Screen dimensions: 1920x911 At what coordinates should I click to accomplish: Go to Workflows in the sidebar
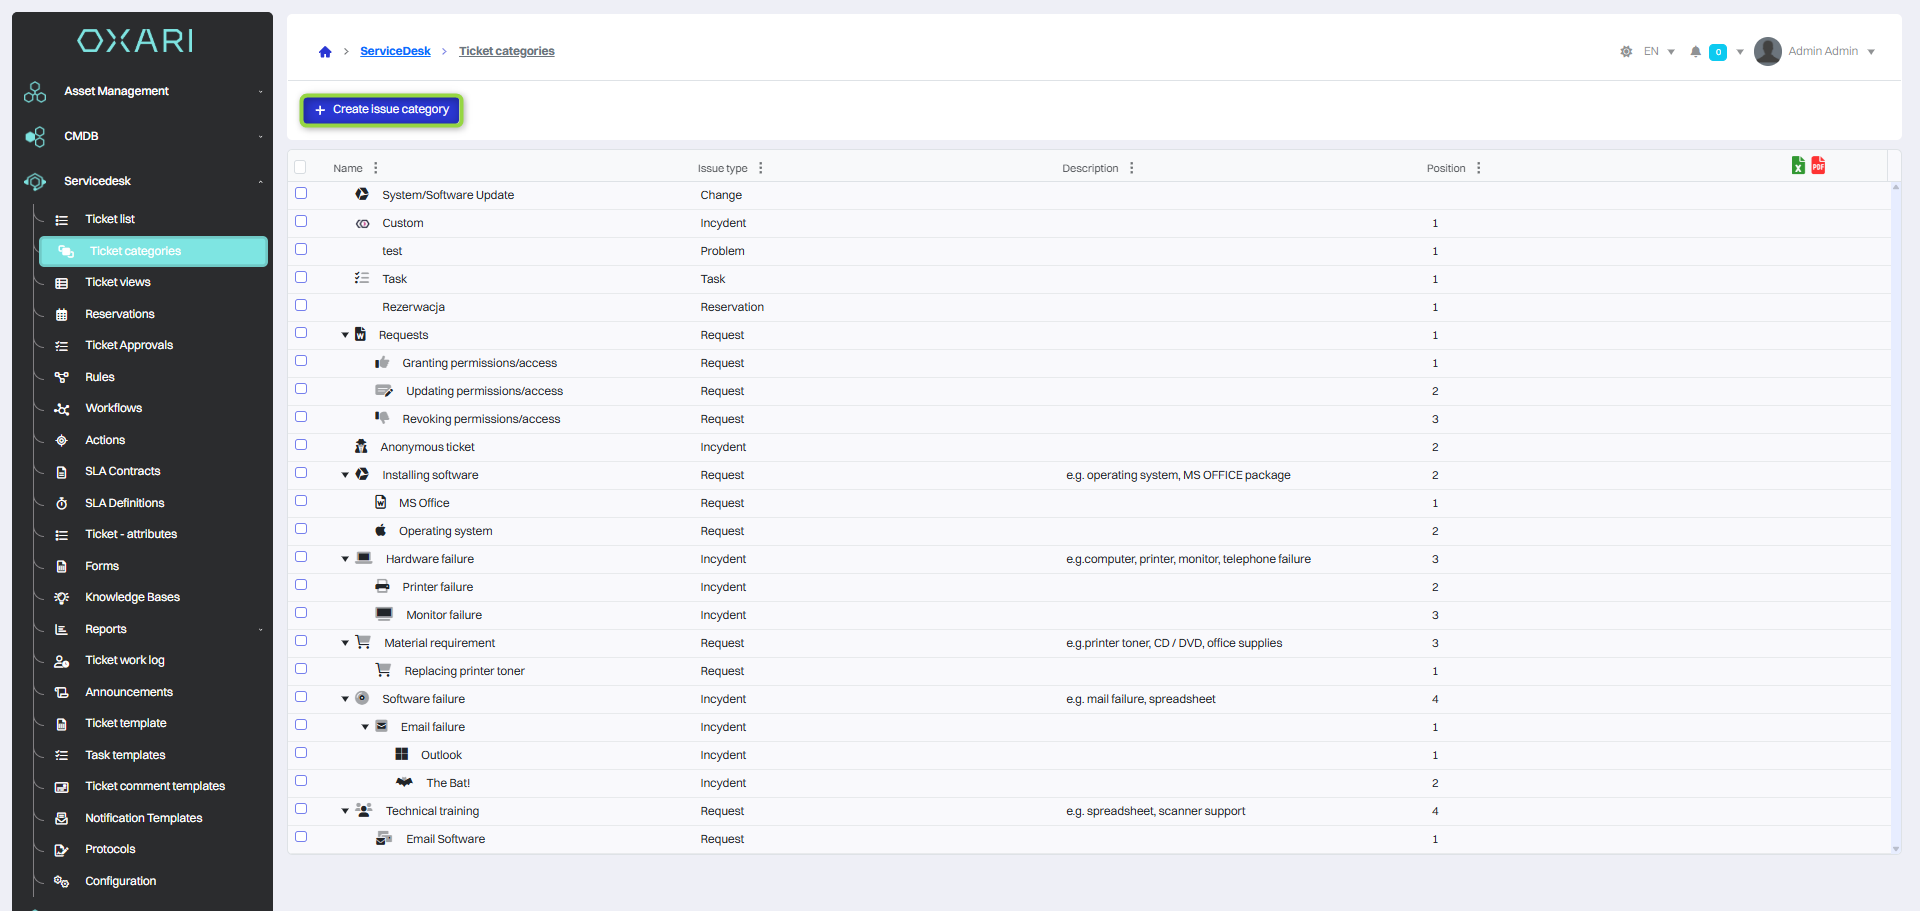coord(113,408)
